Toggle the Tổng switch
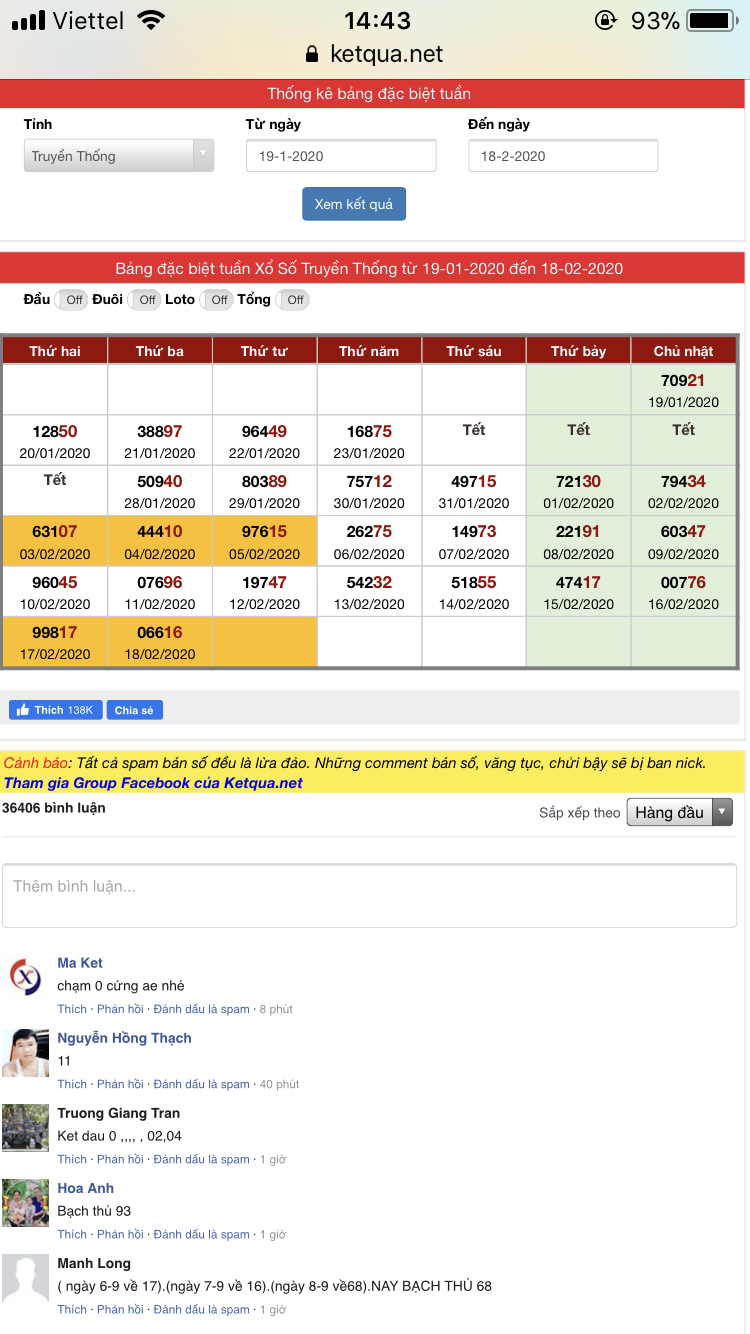750x1334 pixels. coord(292,300)
